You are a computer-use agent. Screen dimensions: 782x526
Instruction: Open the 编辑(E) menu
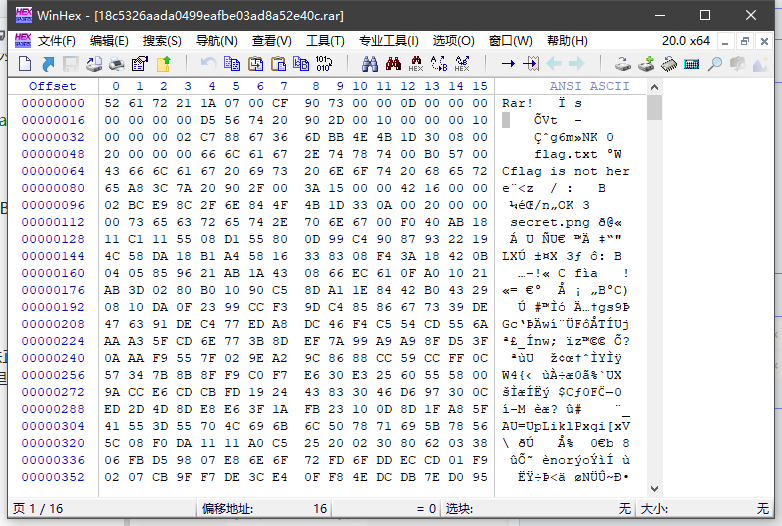[109, 41]
